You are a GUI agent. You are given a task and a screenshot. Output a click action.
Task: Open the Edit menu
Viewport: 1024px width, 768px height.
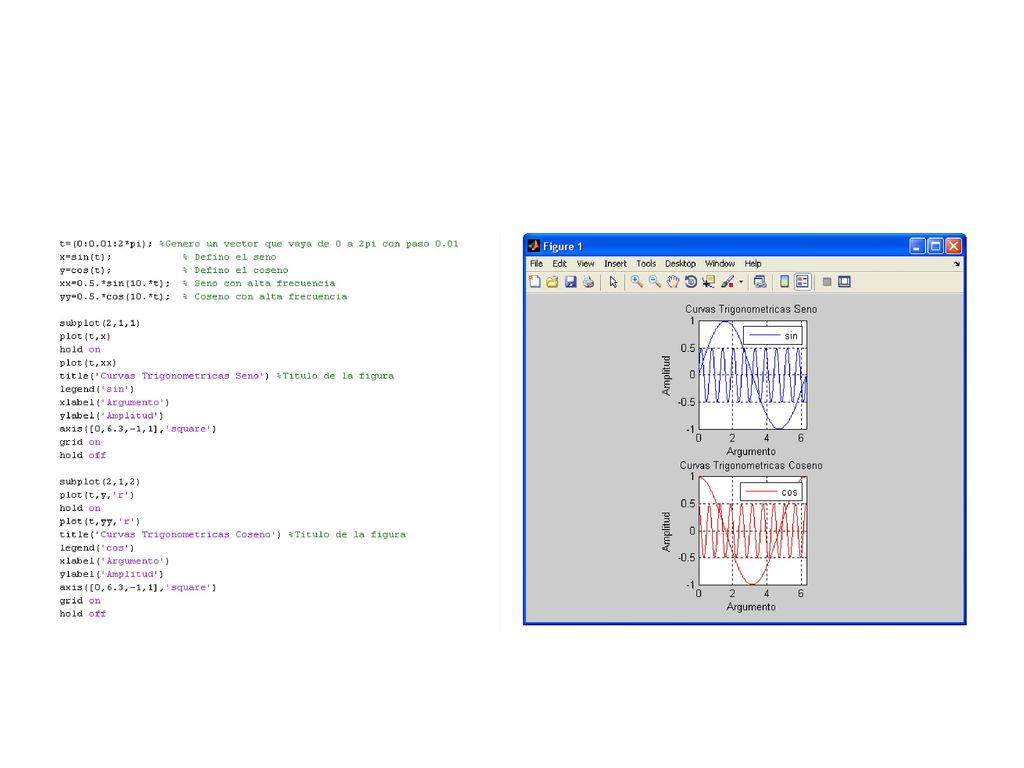(x=559, y=263)
